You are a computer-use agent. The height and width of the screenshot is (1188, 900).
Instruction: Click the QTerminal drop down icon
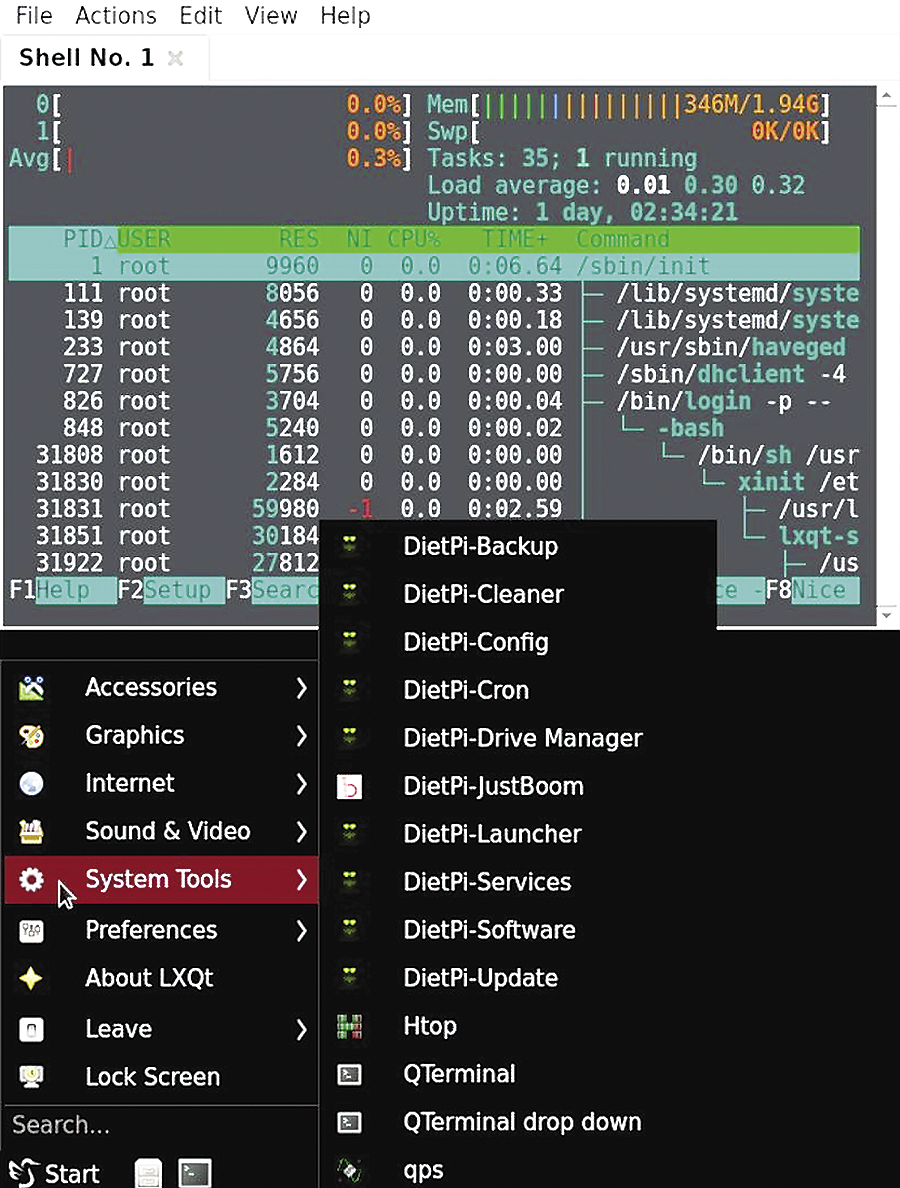point(349,1121)
